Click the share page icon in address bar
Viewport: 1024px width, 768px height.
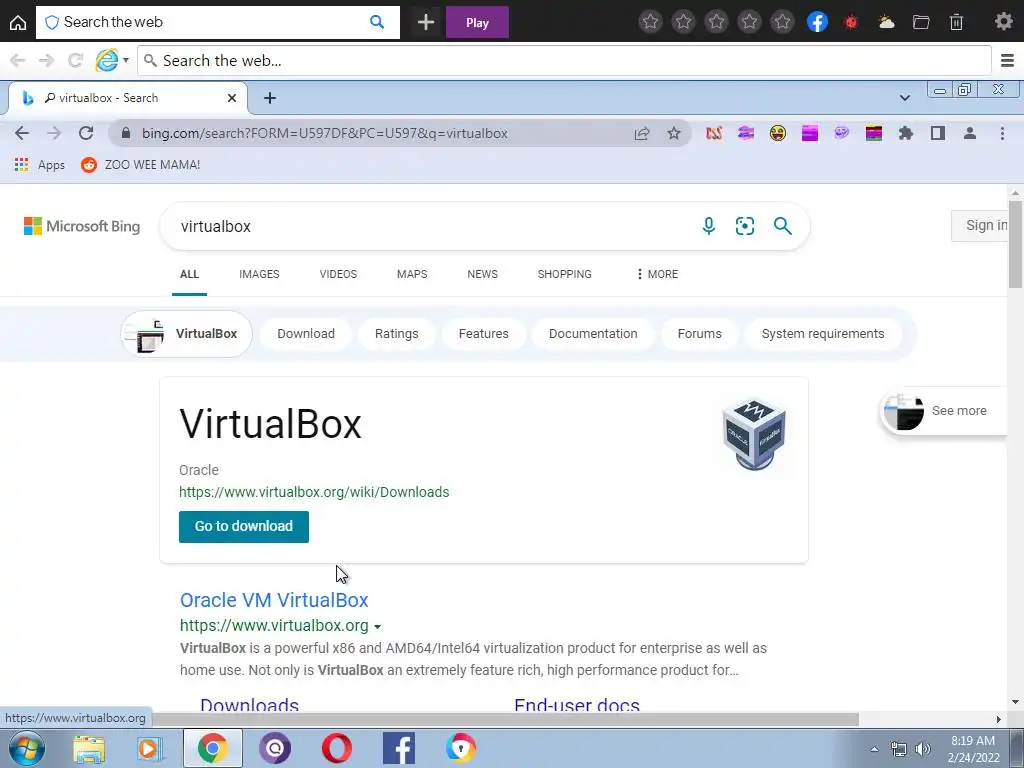[642, 133]
